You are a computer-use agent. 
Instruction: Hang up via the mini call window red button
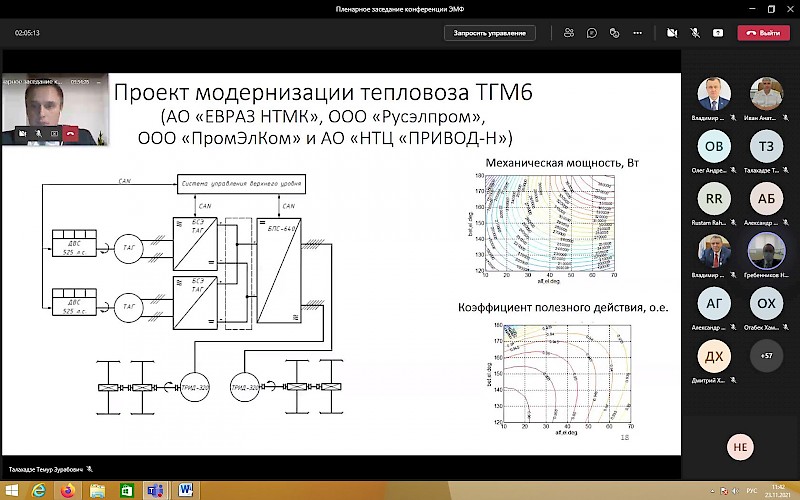pos(69,132)
